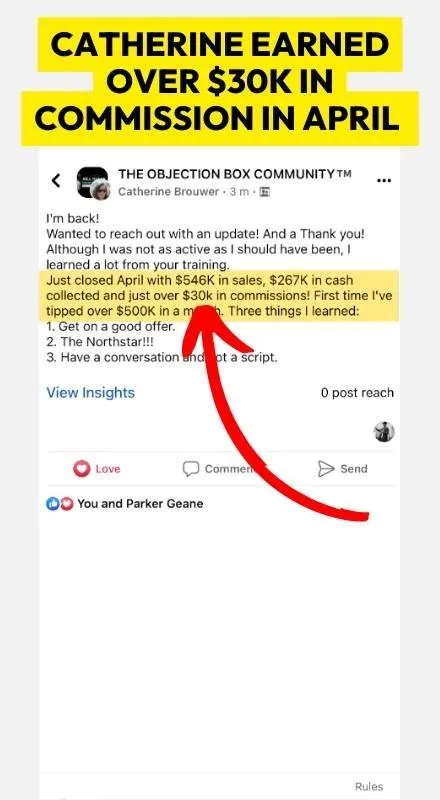
Task: Open the View Insights link
Action: tap(91, 392)
